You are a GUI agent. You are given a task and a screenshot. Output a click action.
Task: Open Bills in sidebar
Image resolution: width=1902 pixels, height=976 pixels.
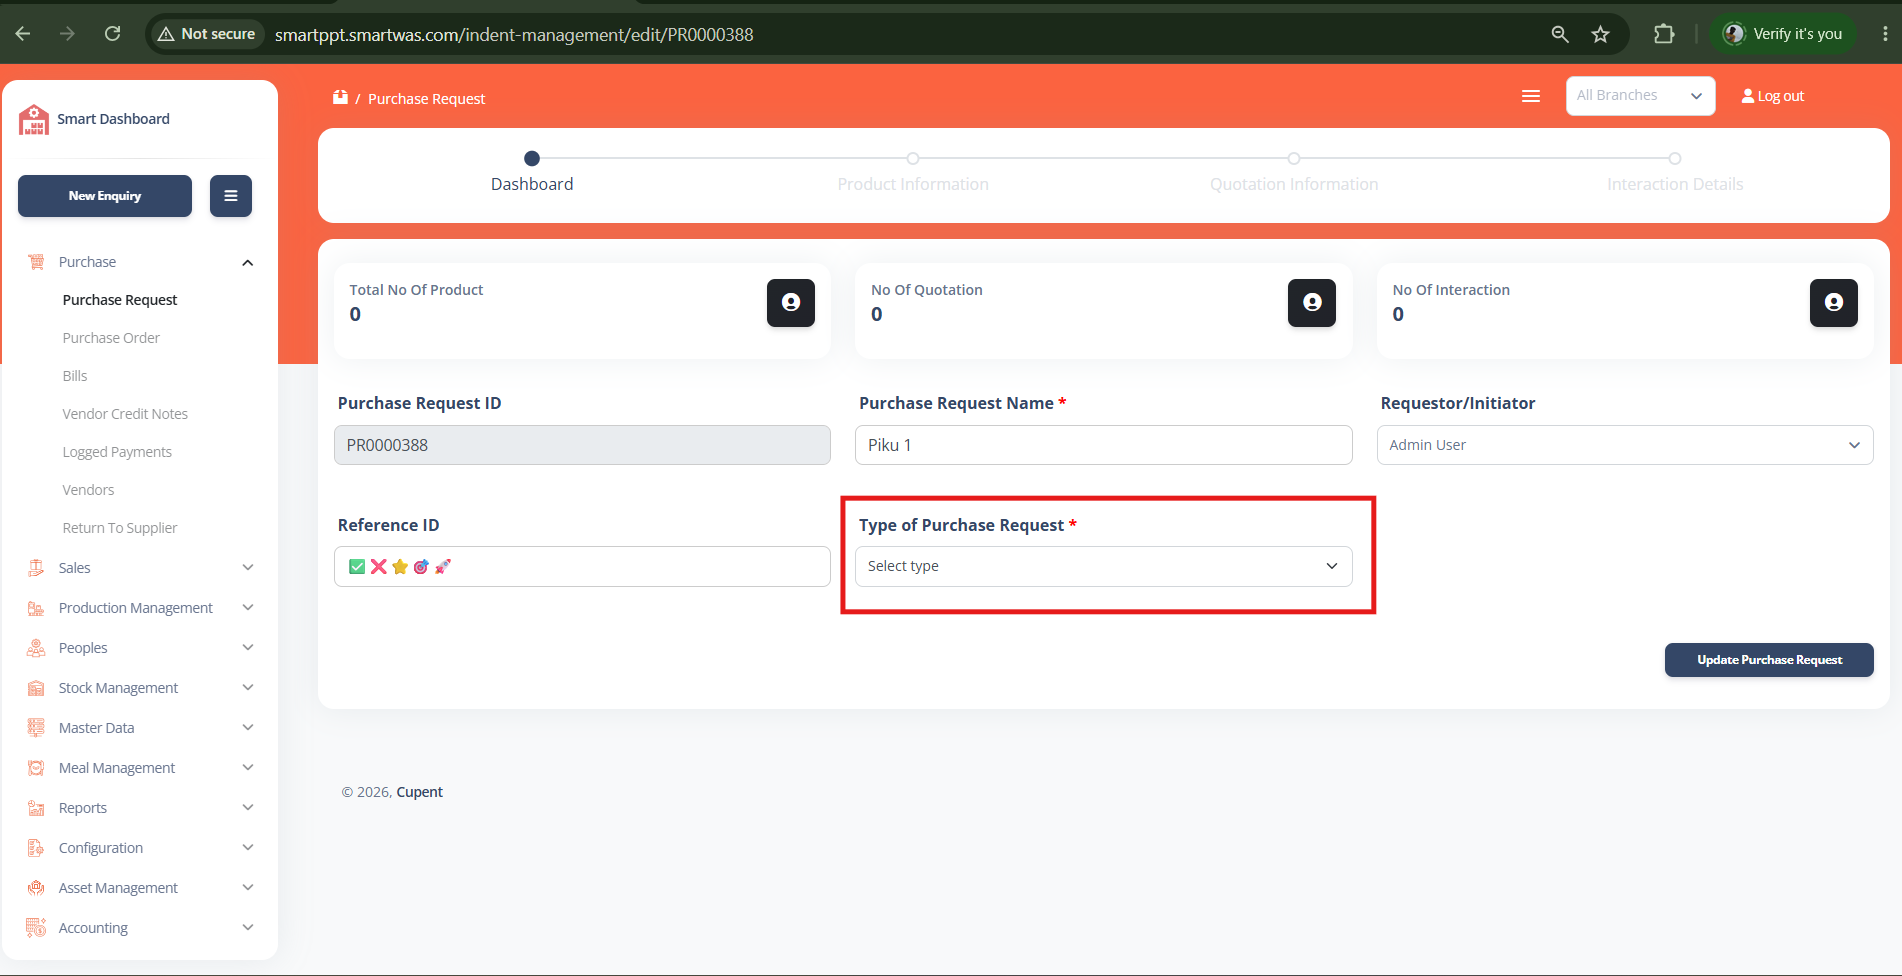75,376
